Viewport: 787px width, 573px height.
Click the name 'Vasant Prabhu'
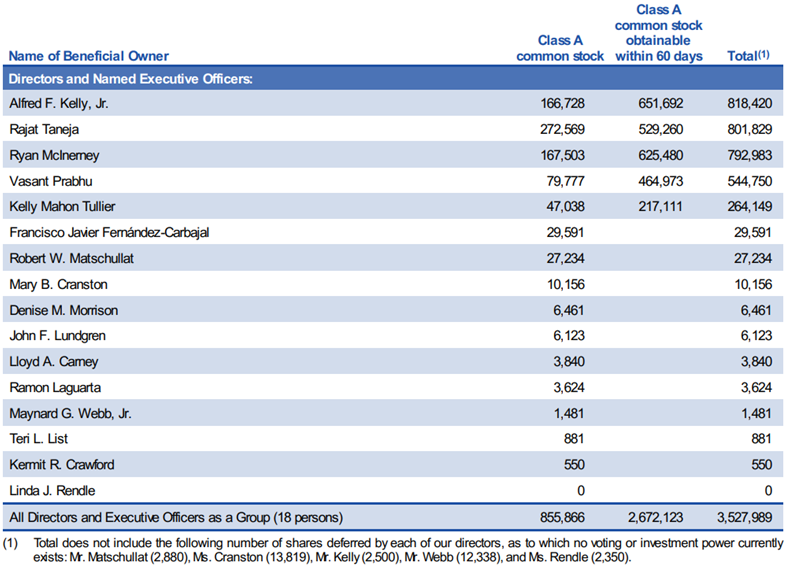tap(51, 181)
